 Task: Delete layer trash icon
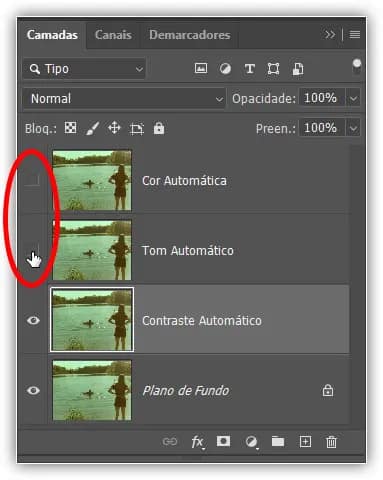[331, 442]
